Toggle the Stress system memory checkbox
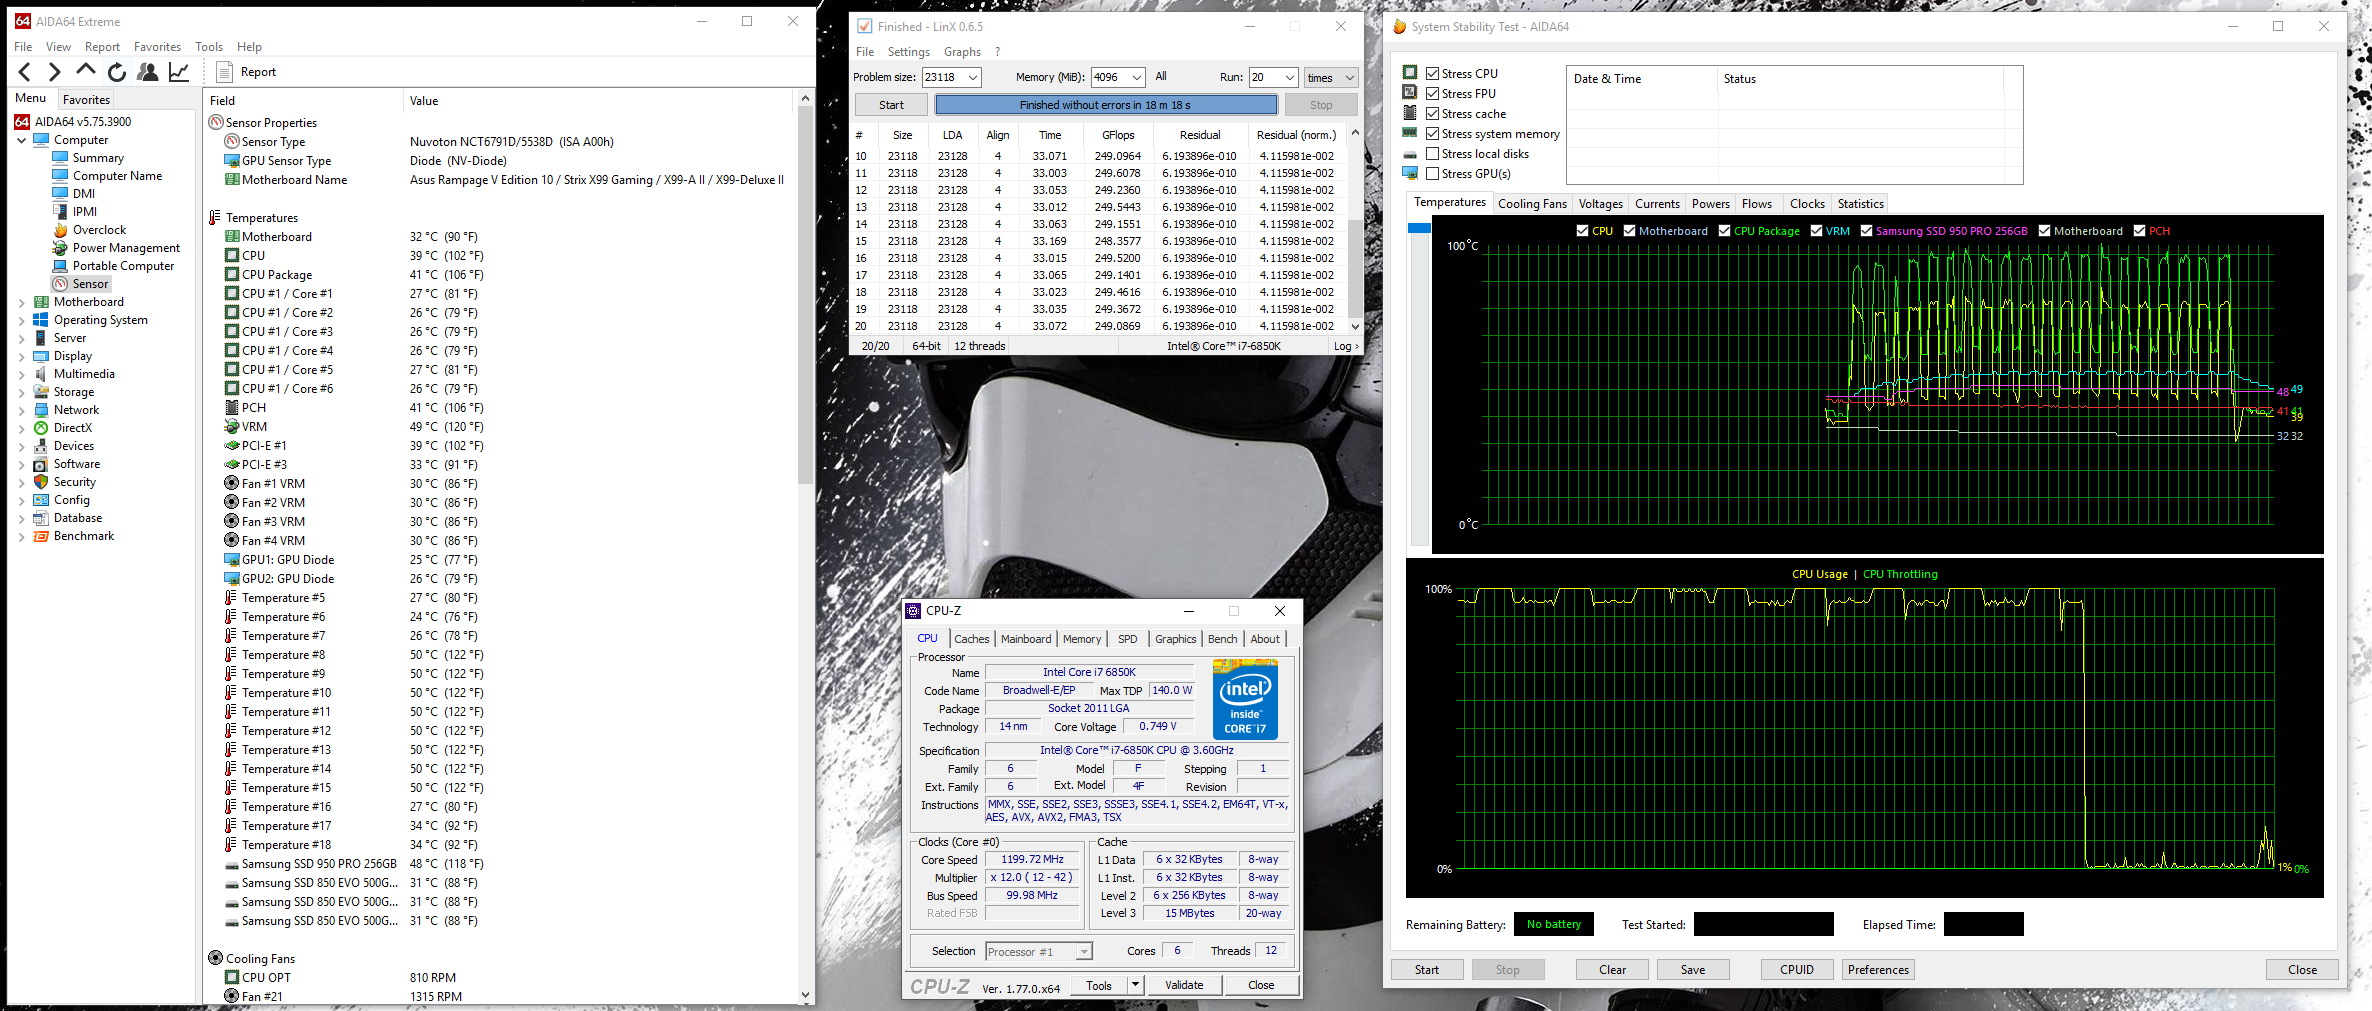 1432,134
